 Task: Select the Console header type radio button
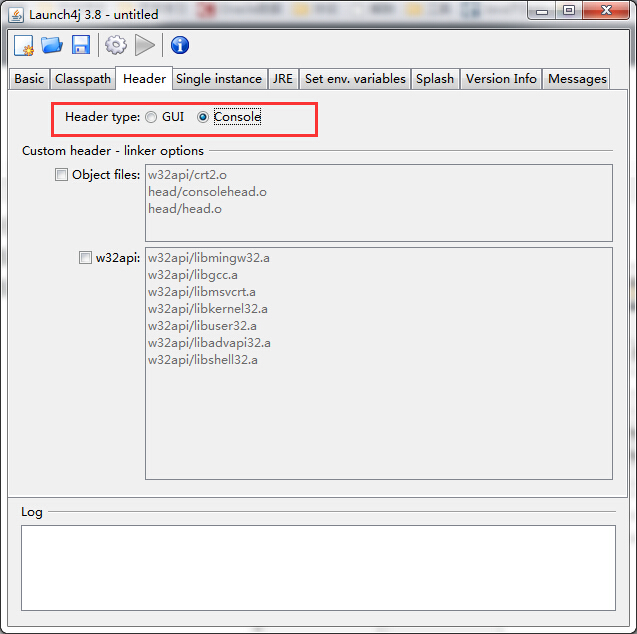coord(203,117)
